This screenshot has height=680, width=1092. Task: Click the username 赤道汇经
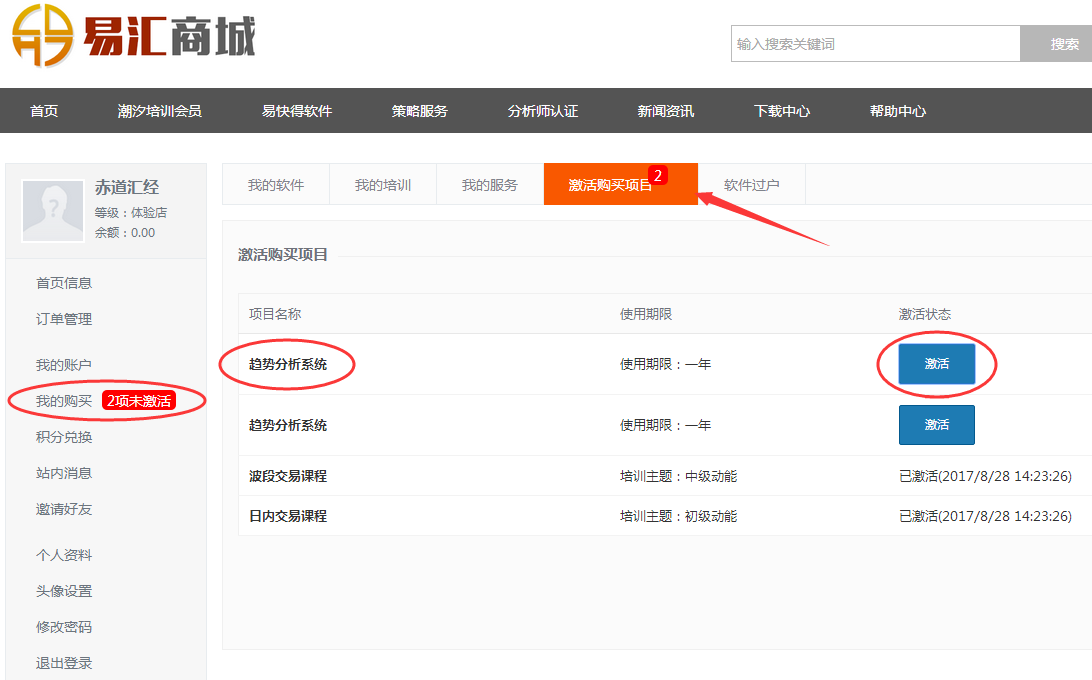127,187
